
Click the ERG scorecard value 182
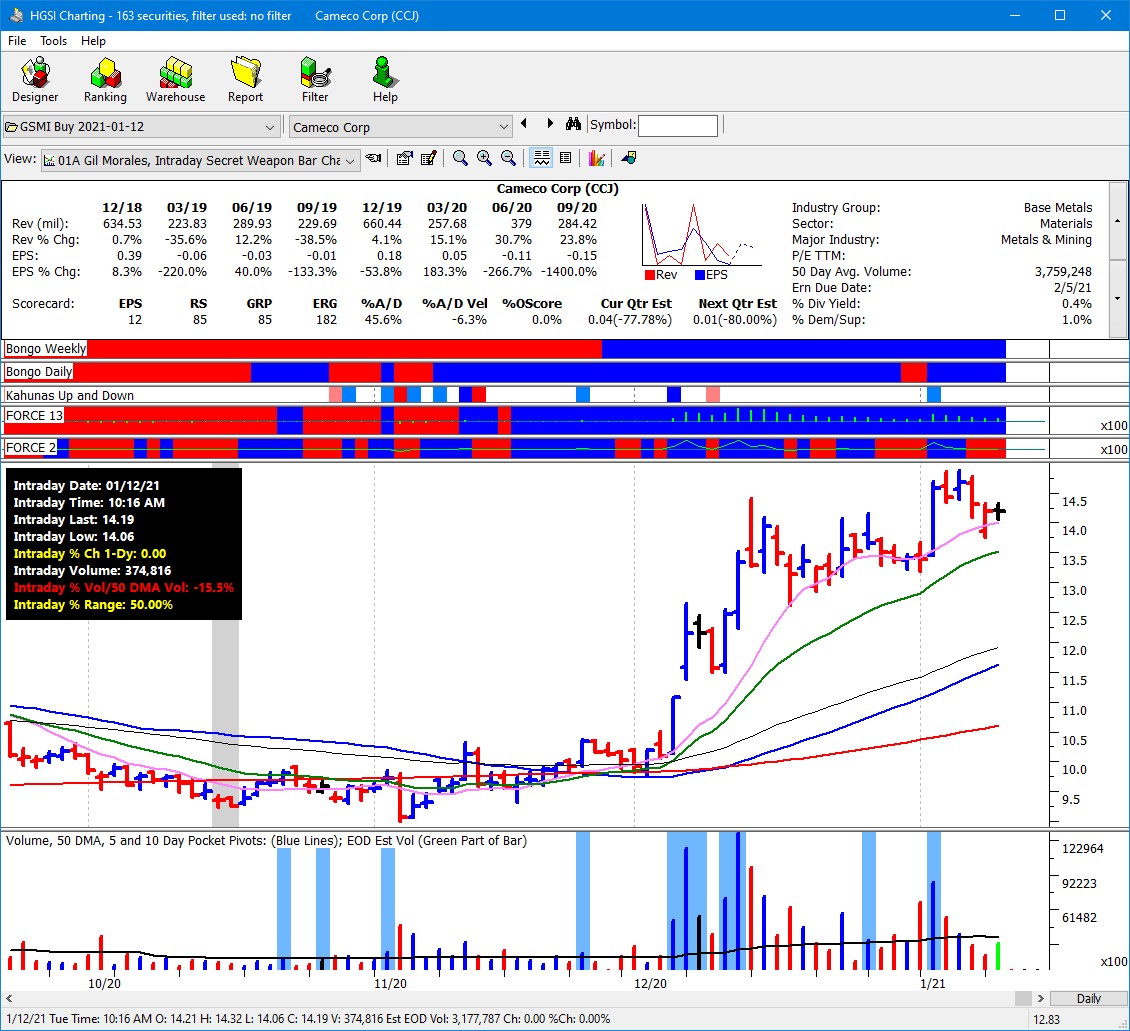(x=326, y=320)
